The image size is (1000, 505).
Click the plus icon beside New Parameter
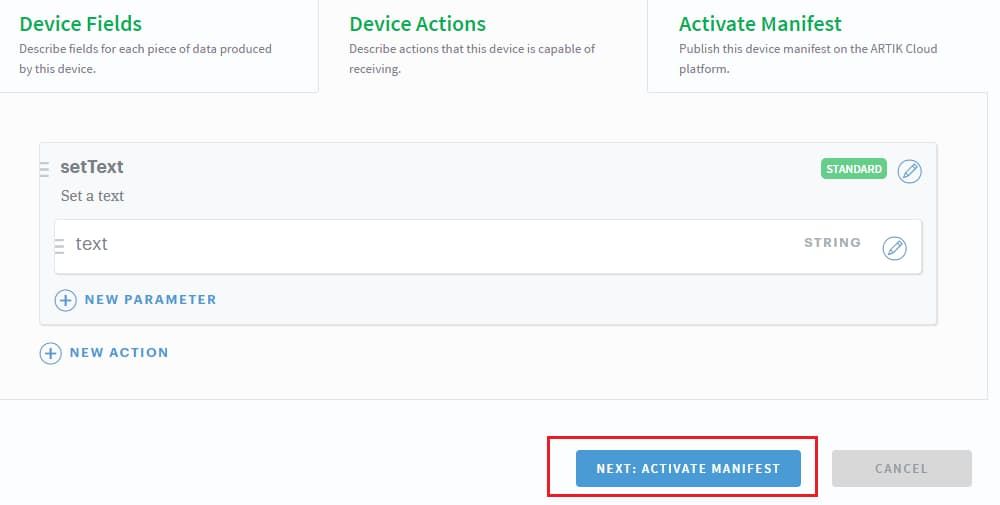[x=65, y=300]
